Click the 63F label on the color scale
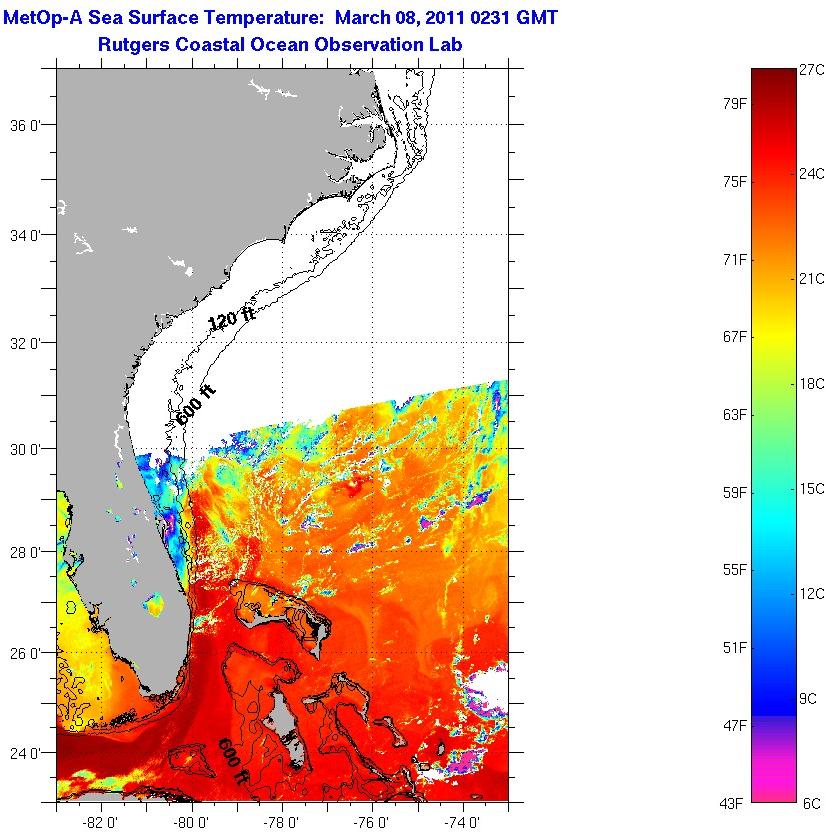 click(735, 414)
